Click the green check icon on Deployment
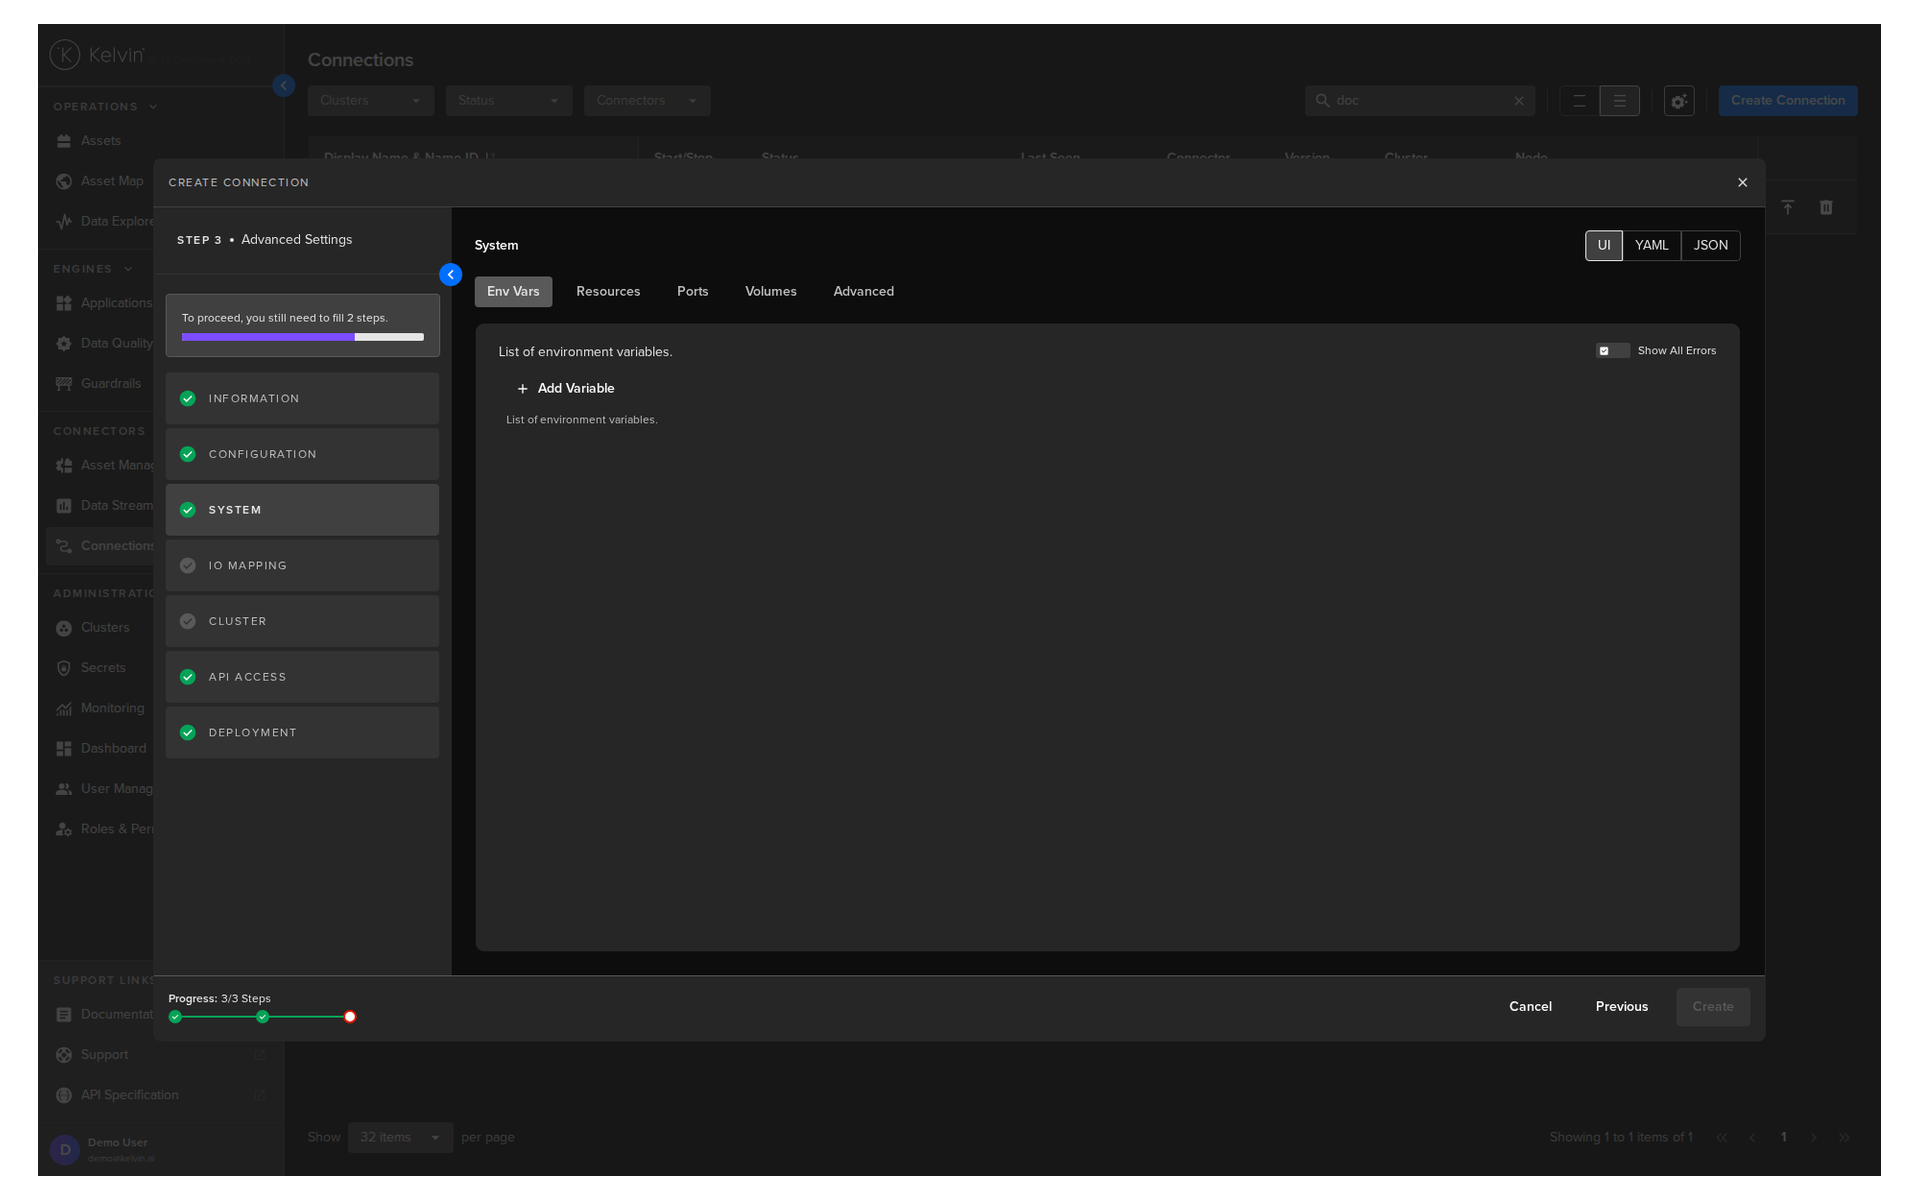The width and height of the screenshot is (1920, 1200). 187,732
